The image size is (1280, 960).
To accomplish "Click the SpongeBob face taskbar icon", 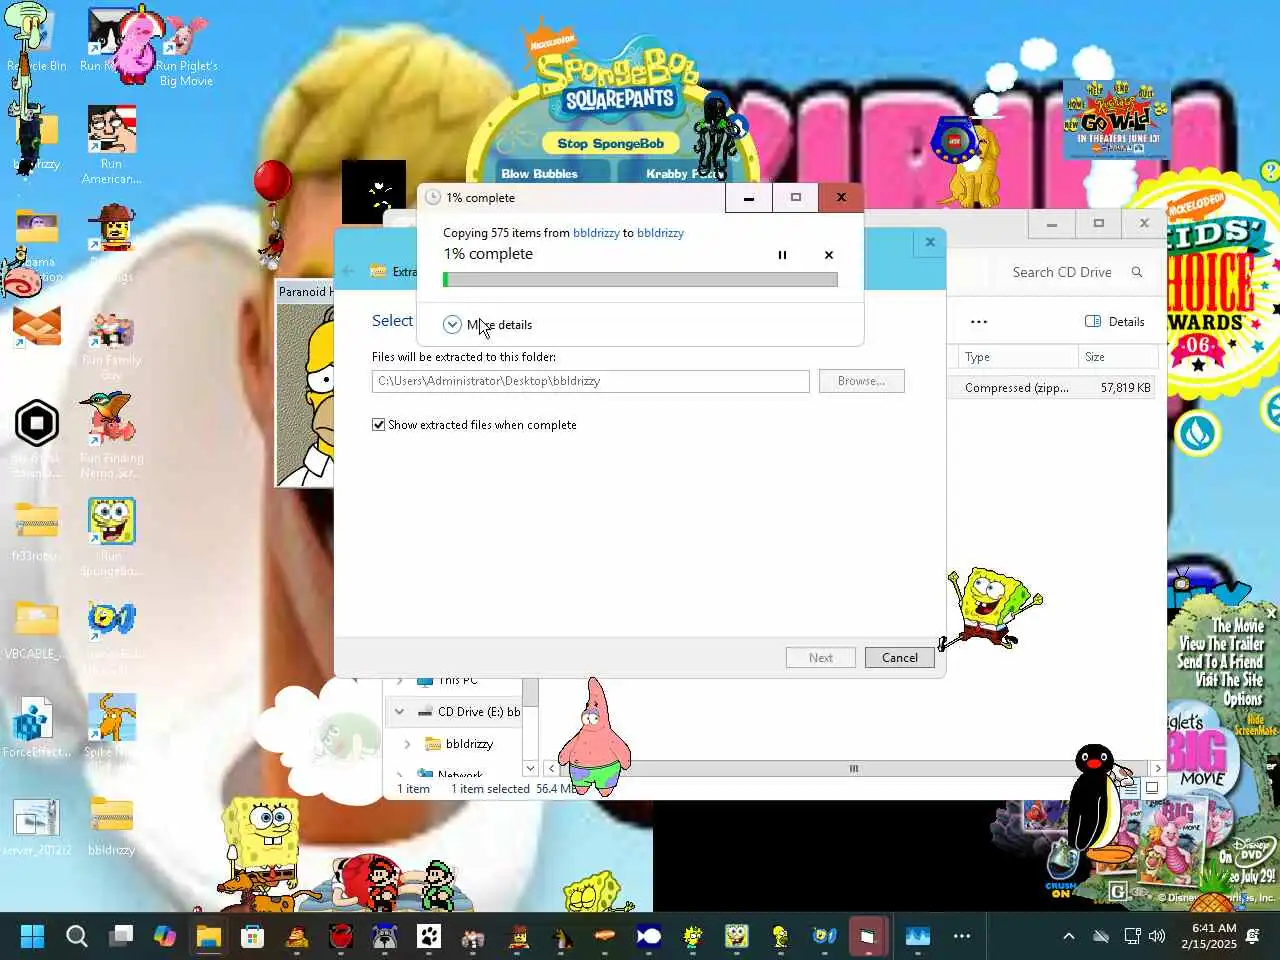I will (737, 936).
